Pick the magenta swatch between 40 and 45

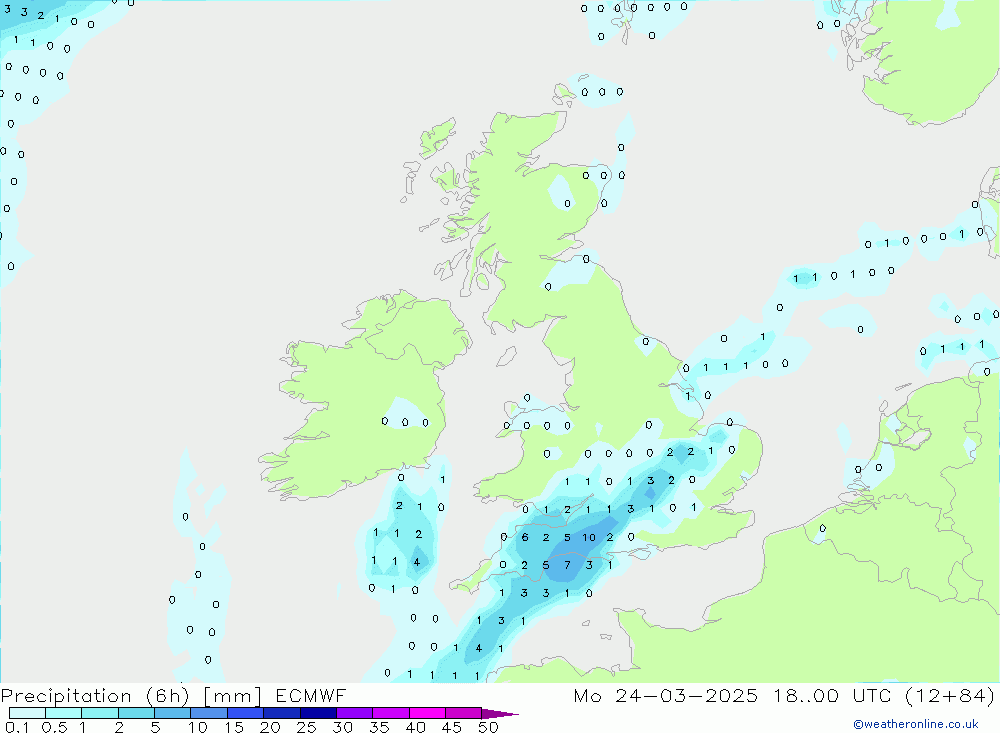pos(427,713)
